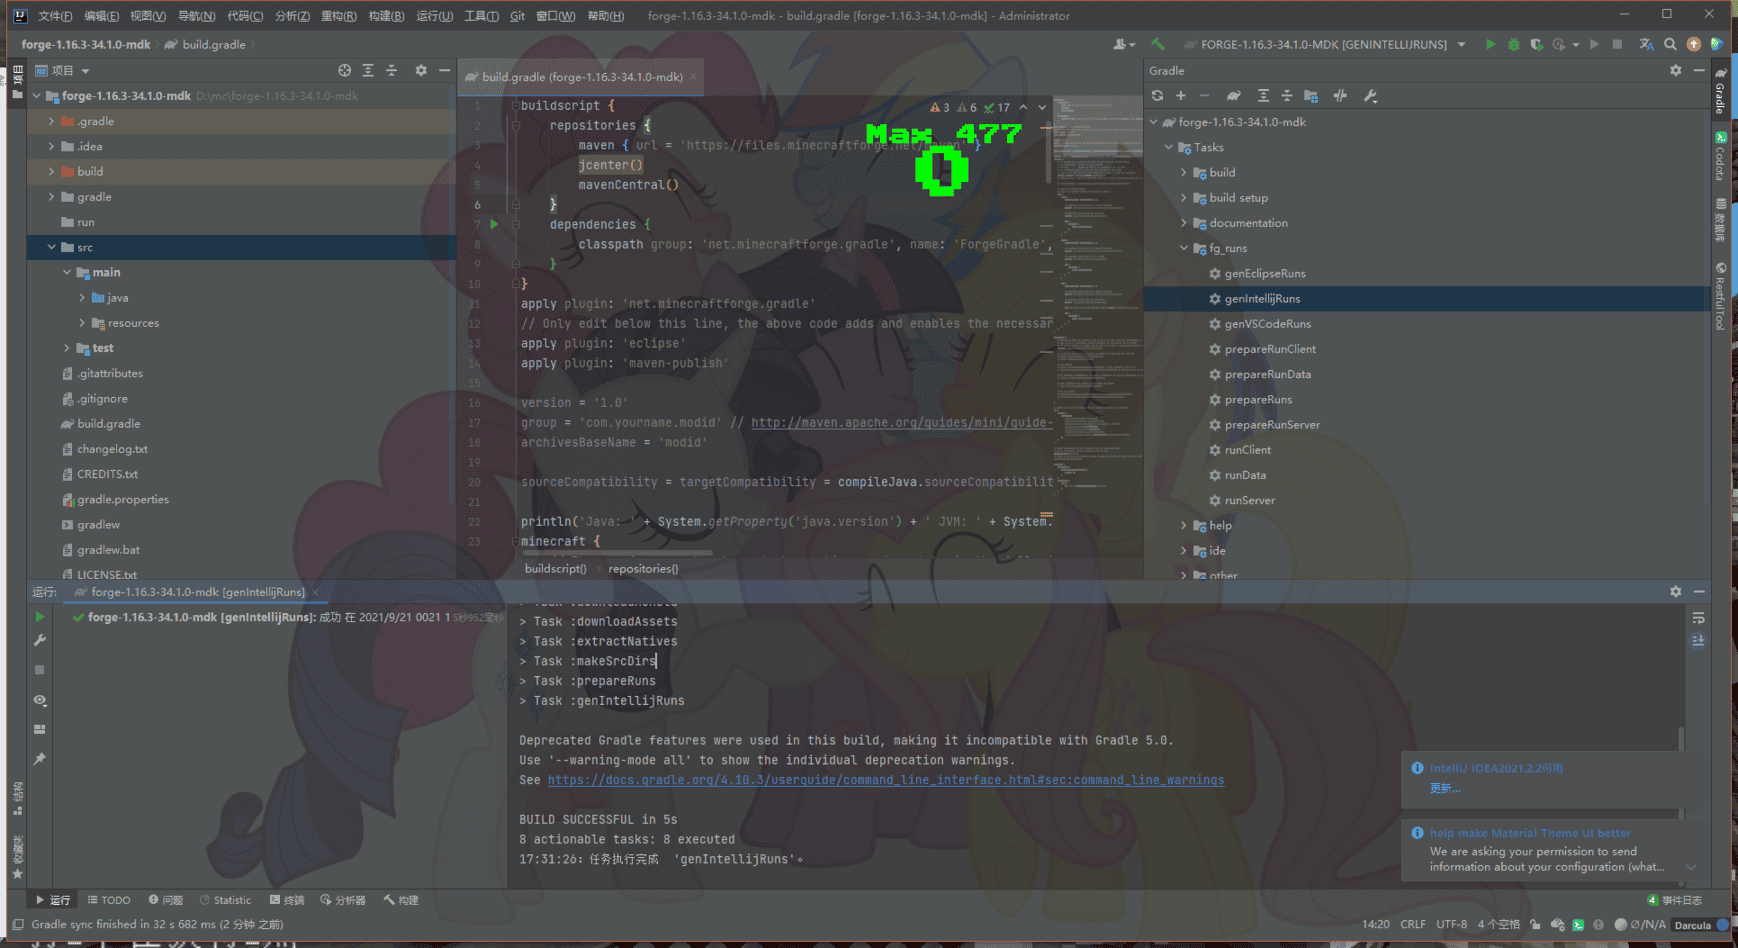1738x948 pixels.
Task: Click the Debug bug icon
Action: click(x=1513, y=45)
